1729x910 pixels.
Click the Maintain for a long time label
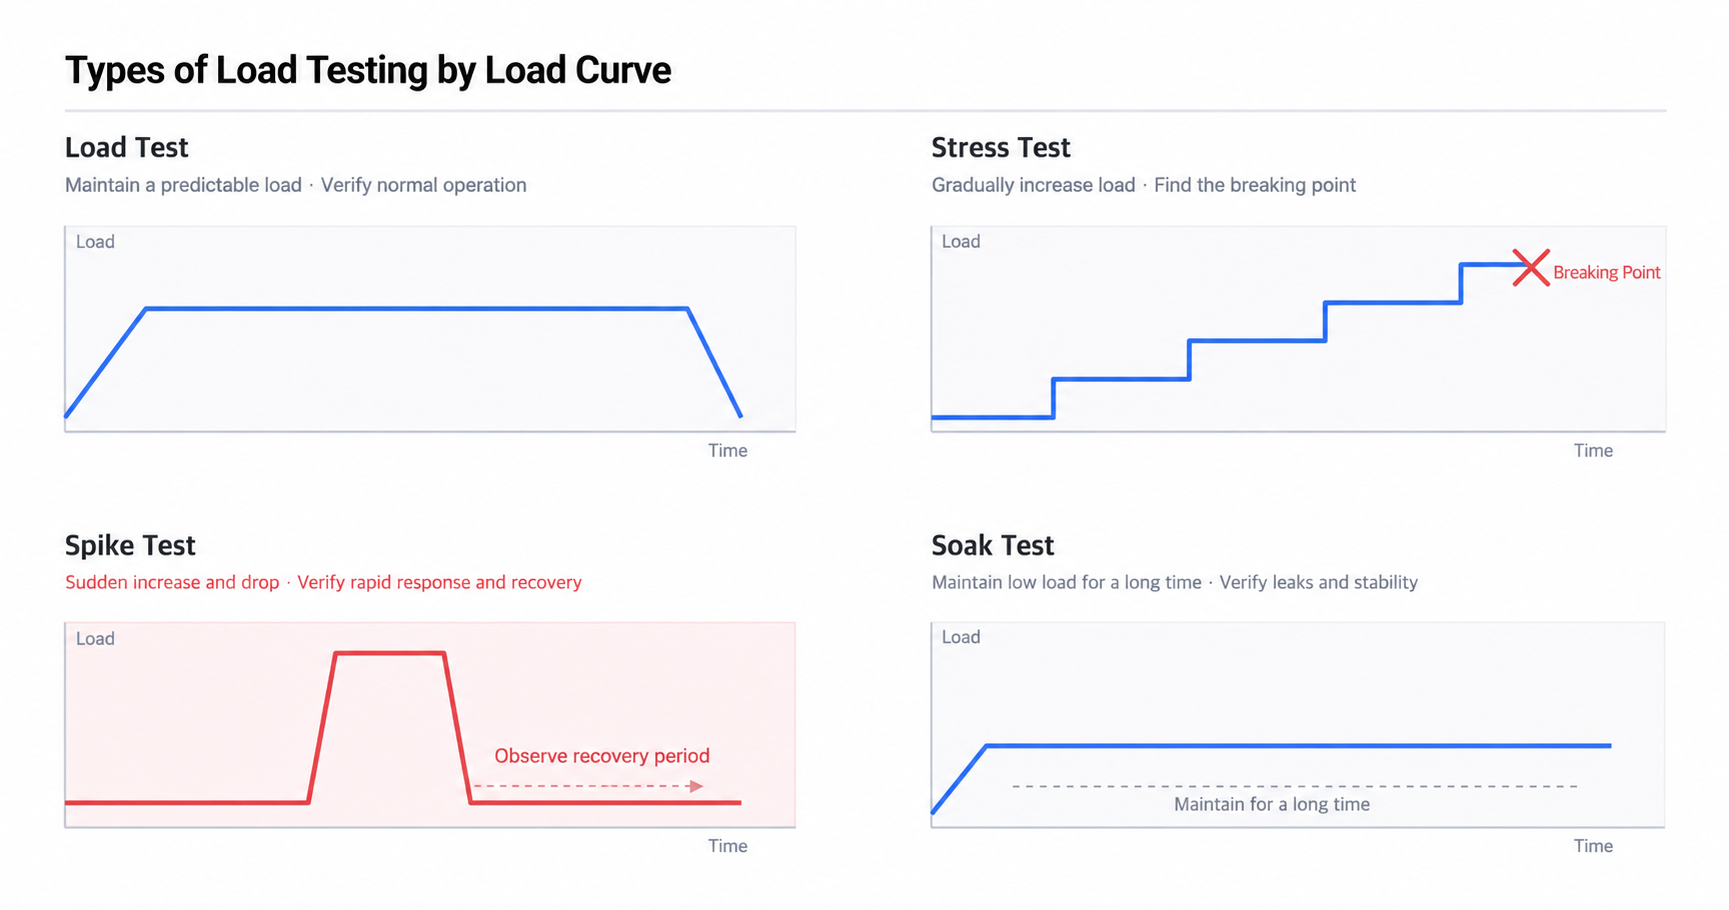pyautogui.click(x=1271, y=804)
